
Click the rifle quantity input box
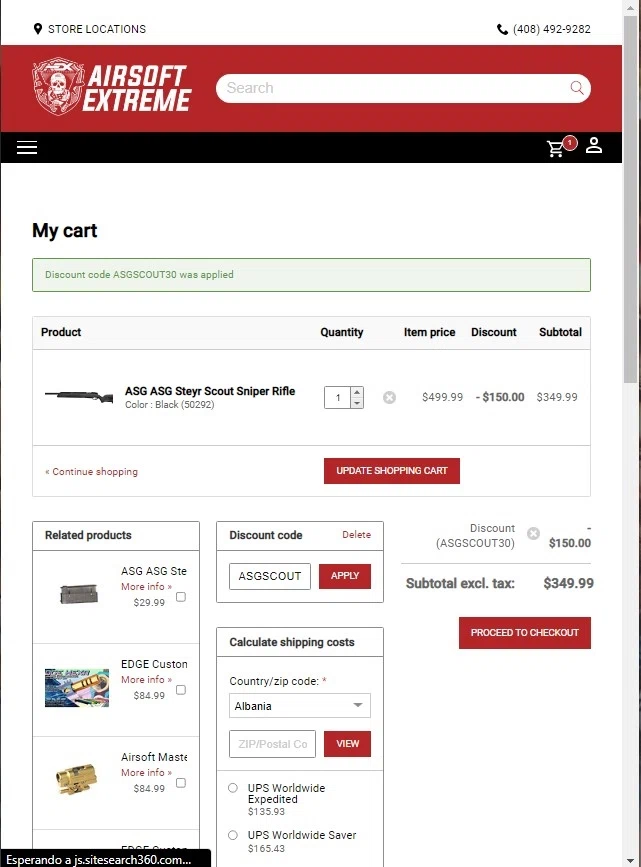(338, 398)
